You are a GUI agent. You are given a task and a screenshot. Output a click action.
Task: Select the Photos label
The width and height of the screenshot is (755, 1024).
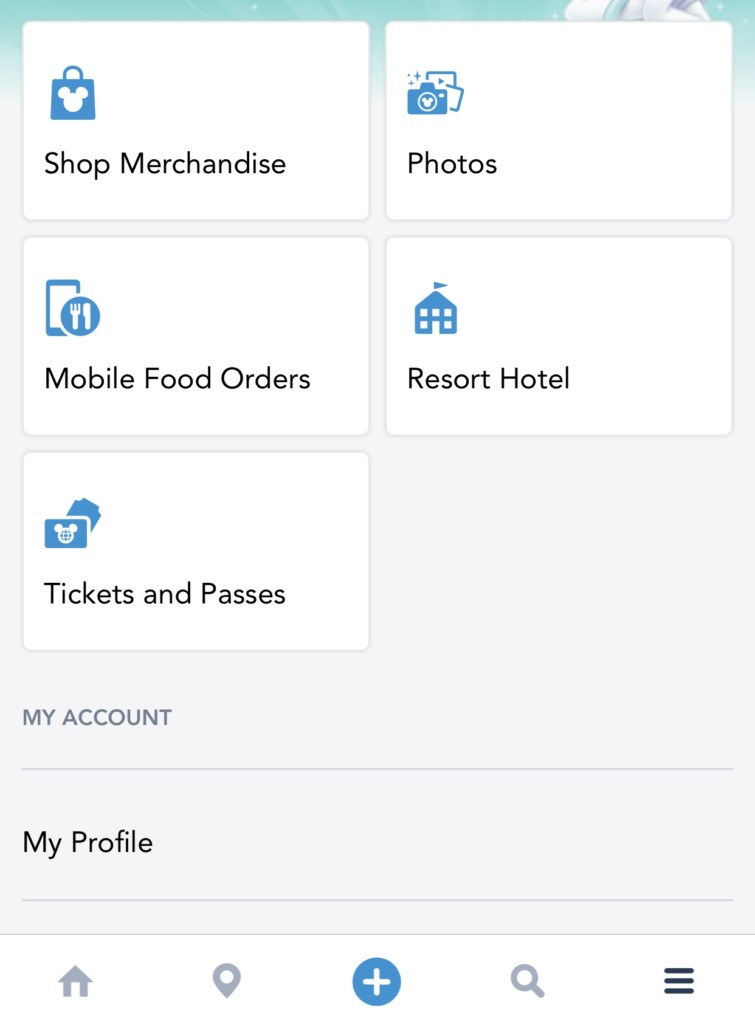click(452, 164)
